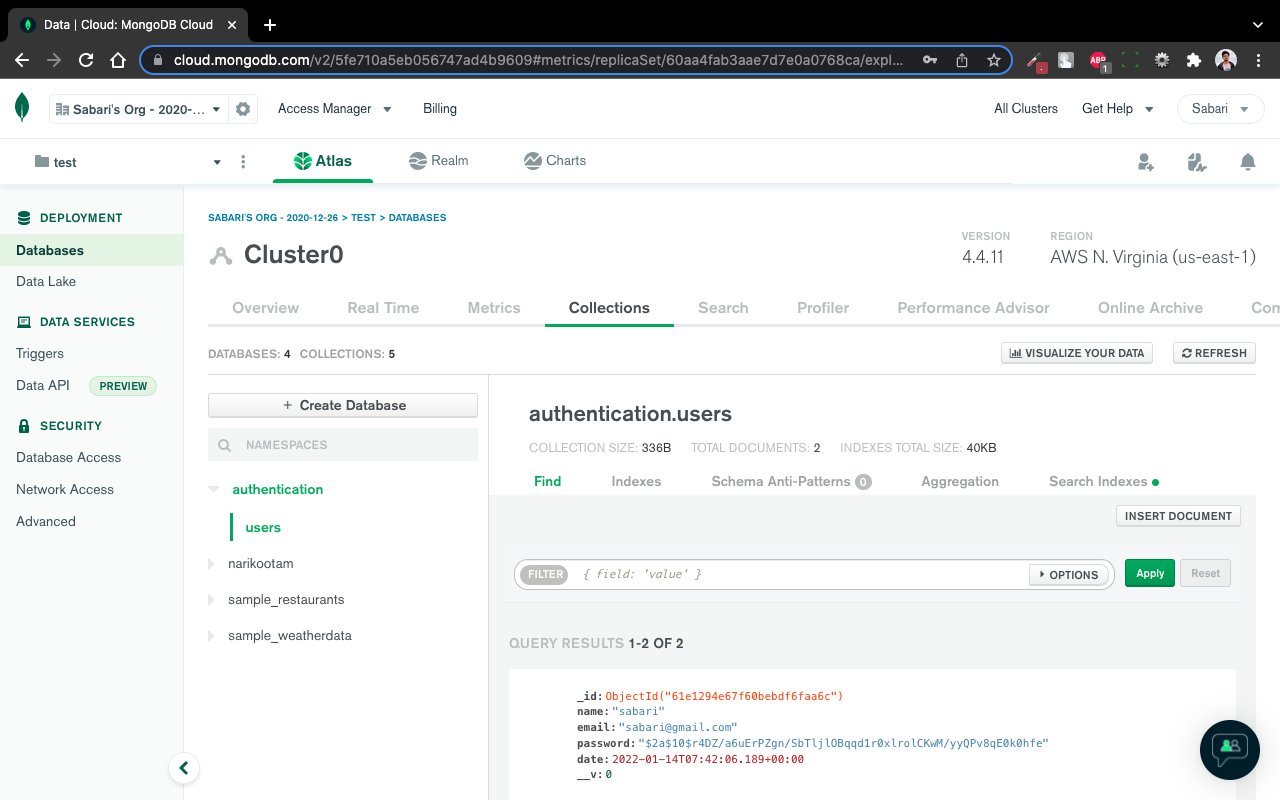Click the filter query input field
Screen dimensions: 1280x800
coord(800,574)
